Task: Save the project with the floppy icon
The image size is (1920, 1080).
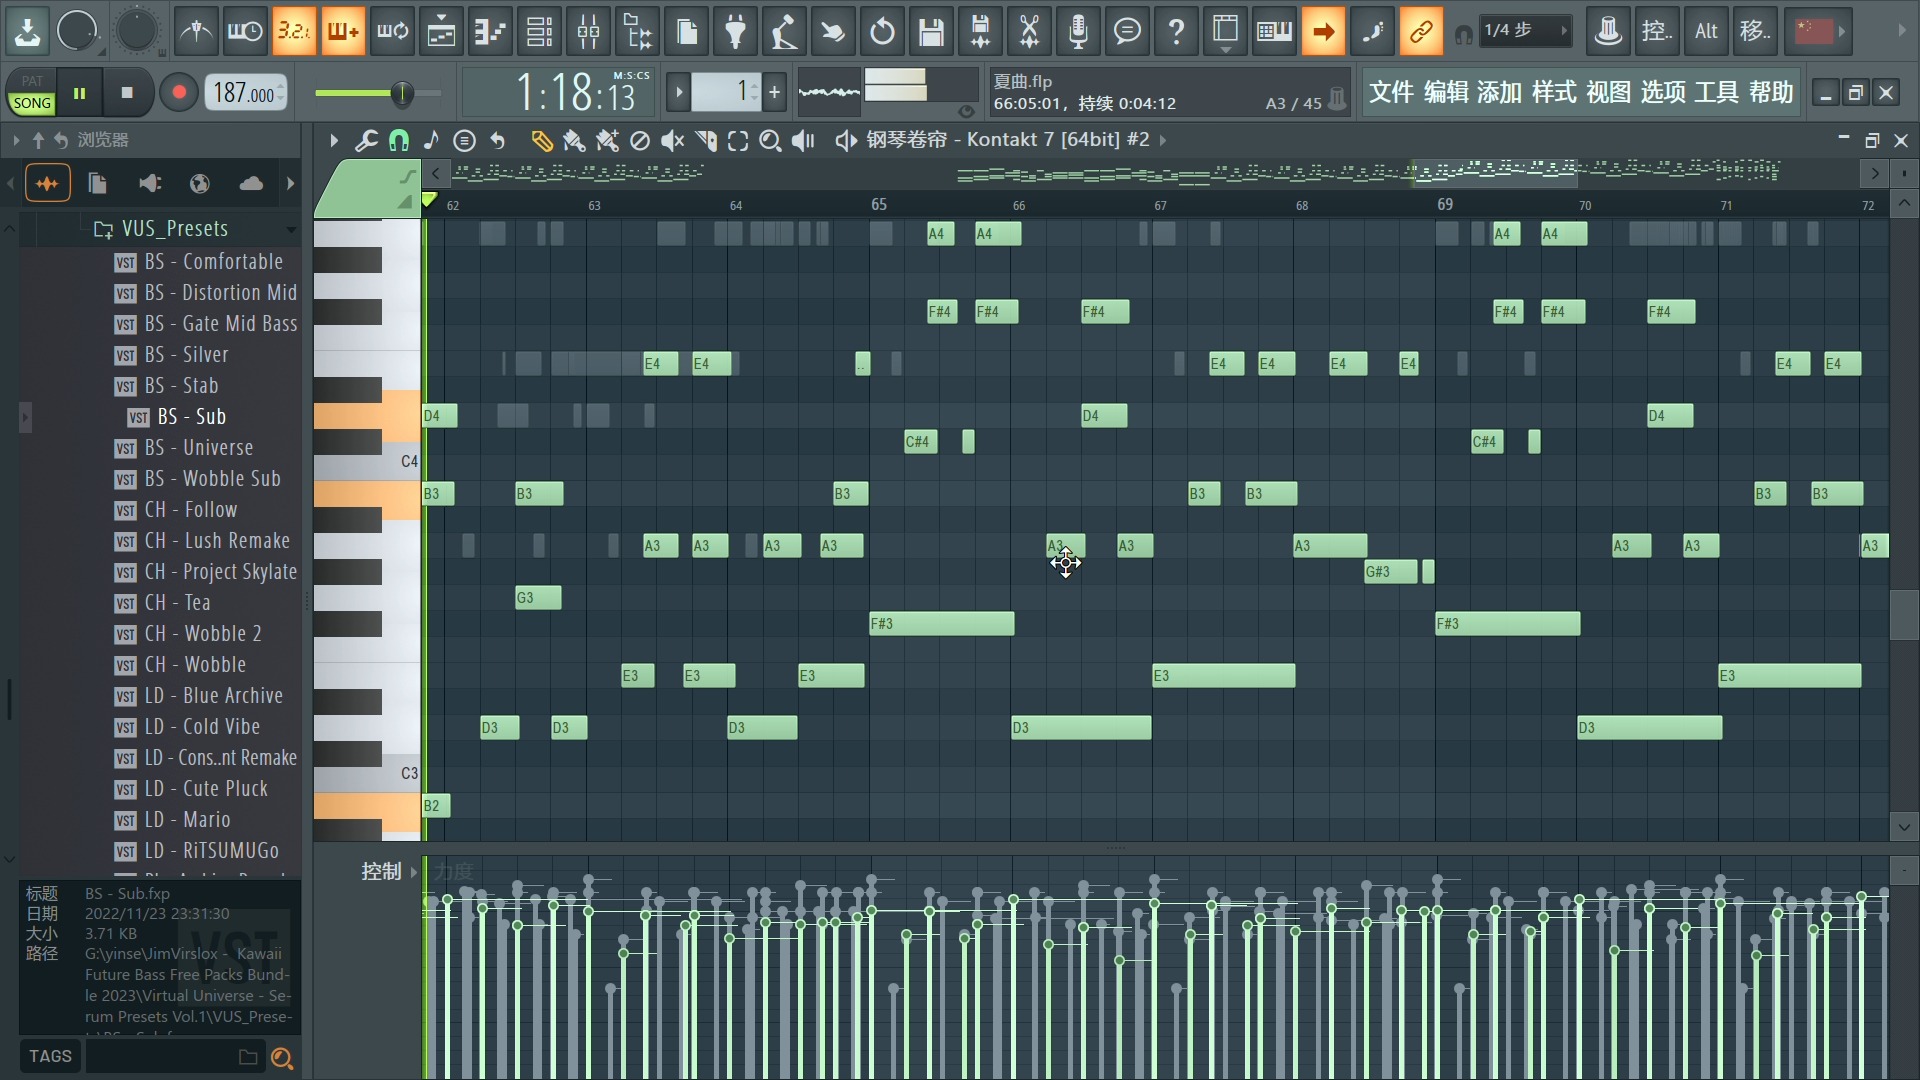Action: 931,32
